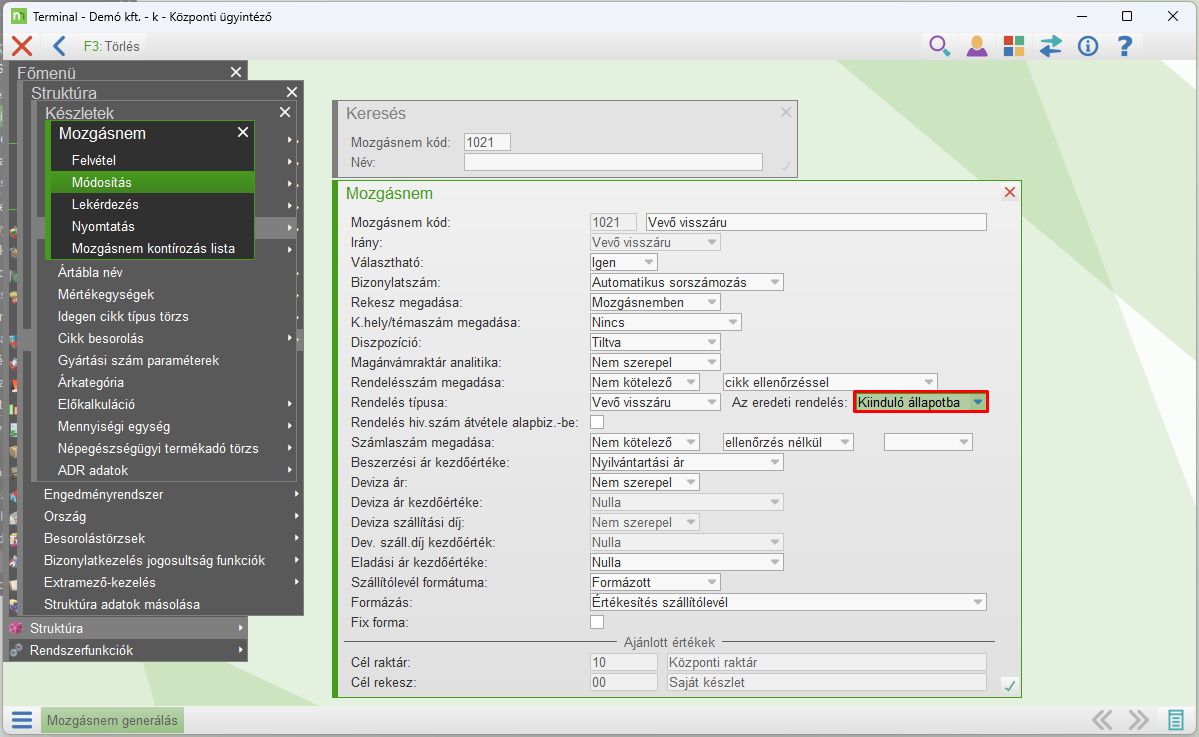Click the blue back arrow icon
The height and width of the screenshot is (737, 1199).
[x=59, y=46]
